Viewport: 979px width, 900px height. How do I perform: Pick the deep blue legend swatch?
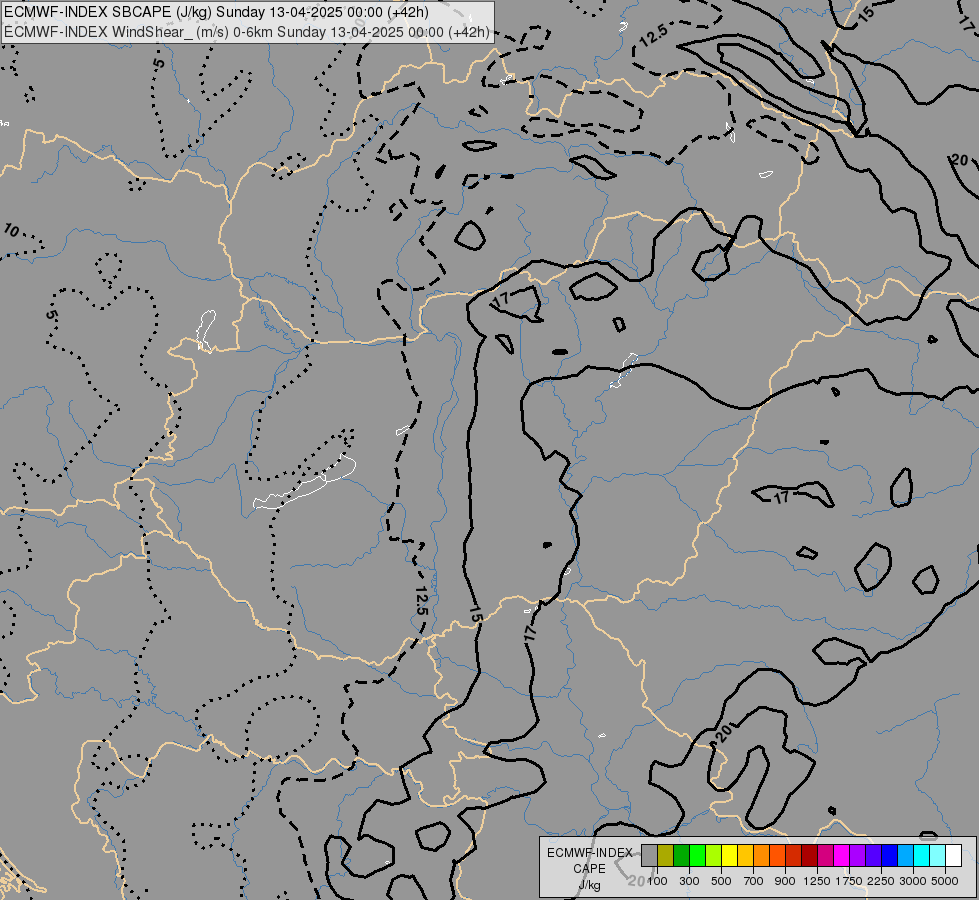coord(889,855)
